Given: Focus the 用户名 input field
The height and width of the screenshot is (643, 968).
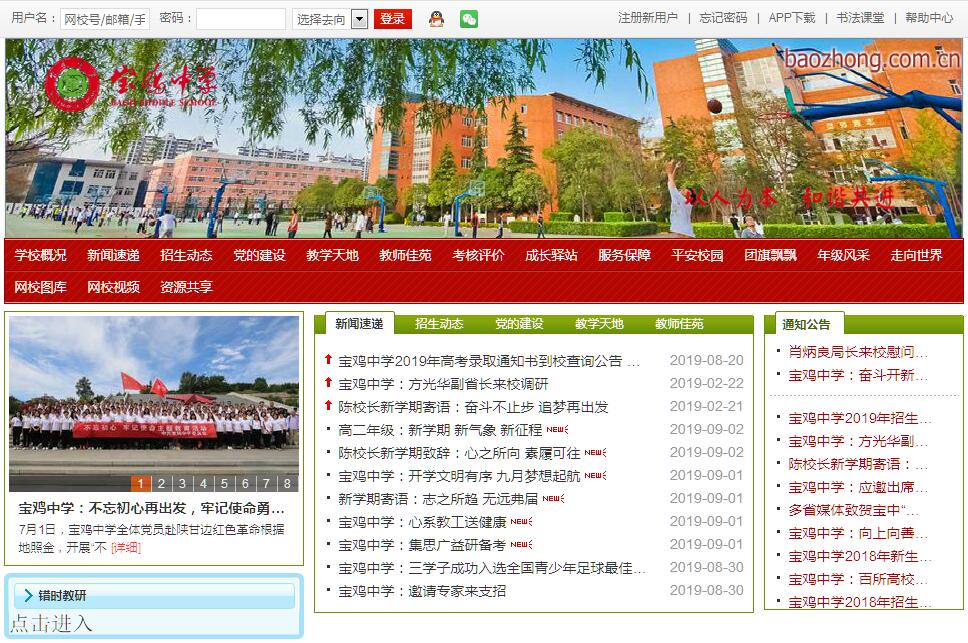Looking at the screenshot, I should pyautogui.click(x=104, y=19).
